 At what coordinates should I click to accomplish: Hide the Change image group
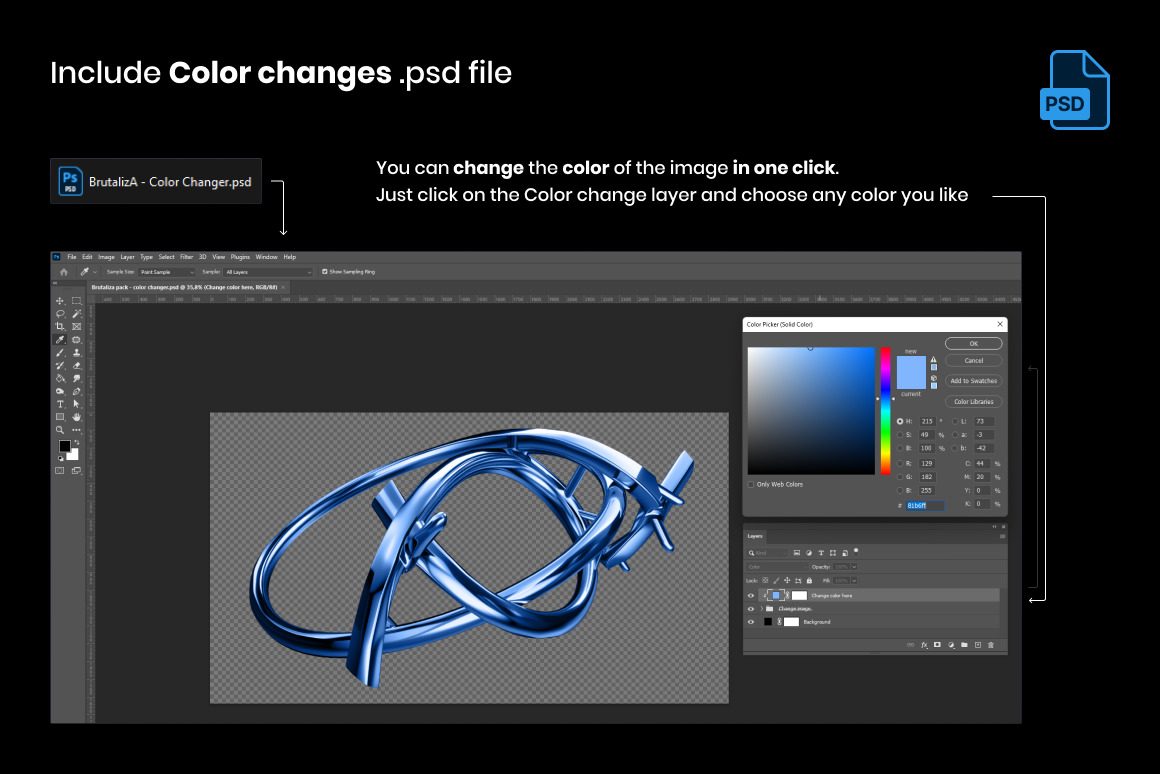click(x=751, y=609)
